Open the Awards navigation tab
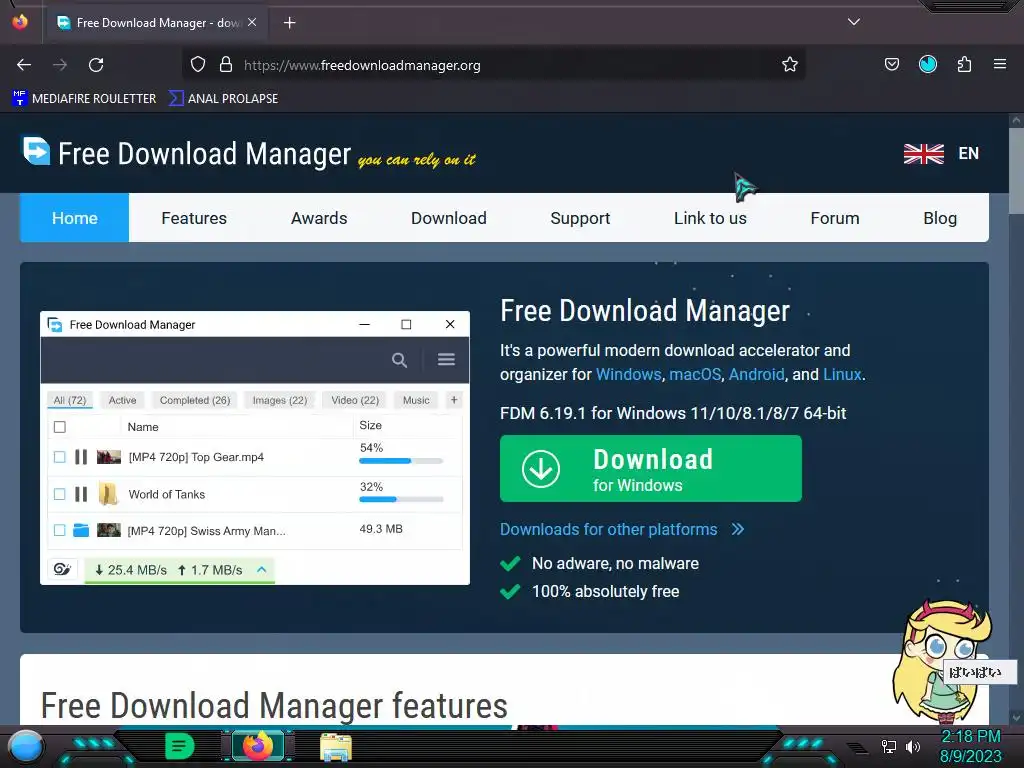The height and width of the screenshot is (768, 1024). point(319,218)
